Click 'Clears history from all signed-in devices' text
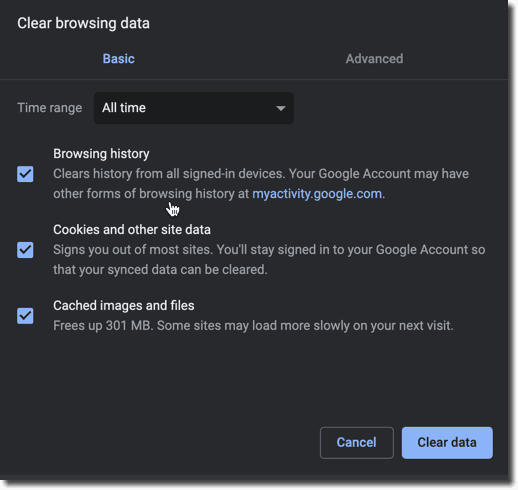This screenshot has width=518, height=490. [x=169, y=174]
